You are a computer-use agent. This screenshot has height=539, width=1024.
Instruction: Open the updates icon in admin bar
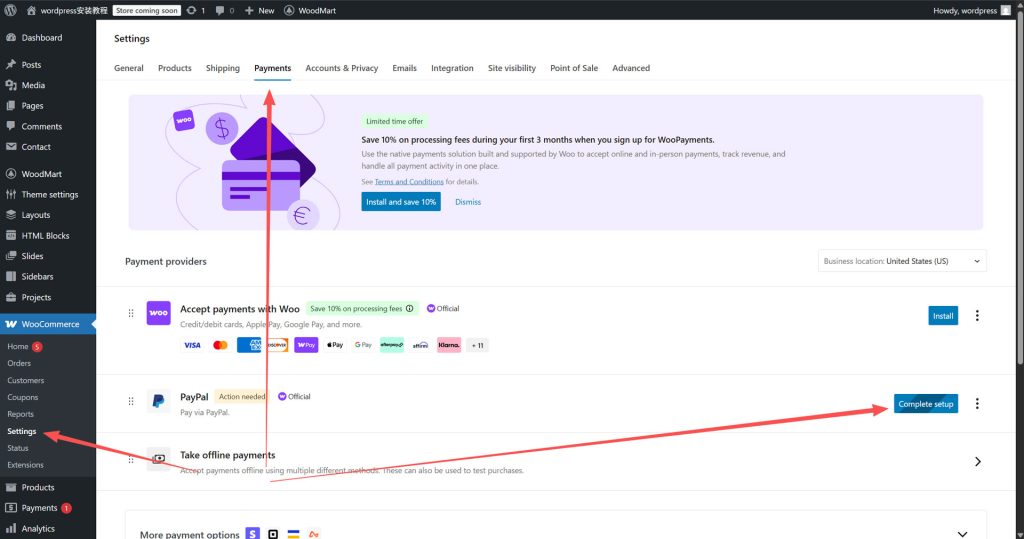pyautogui.click(x=191, y=10)
